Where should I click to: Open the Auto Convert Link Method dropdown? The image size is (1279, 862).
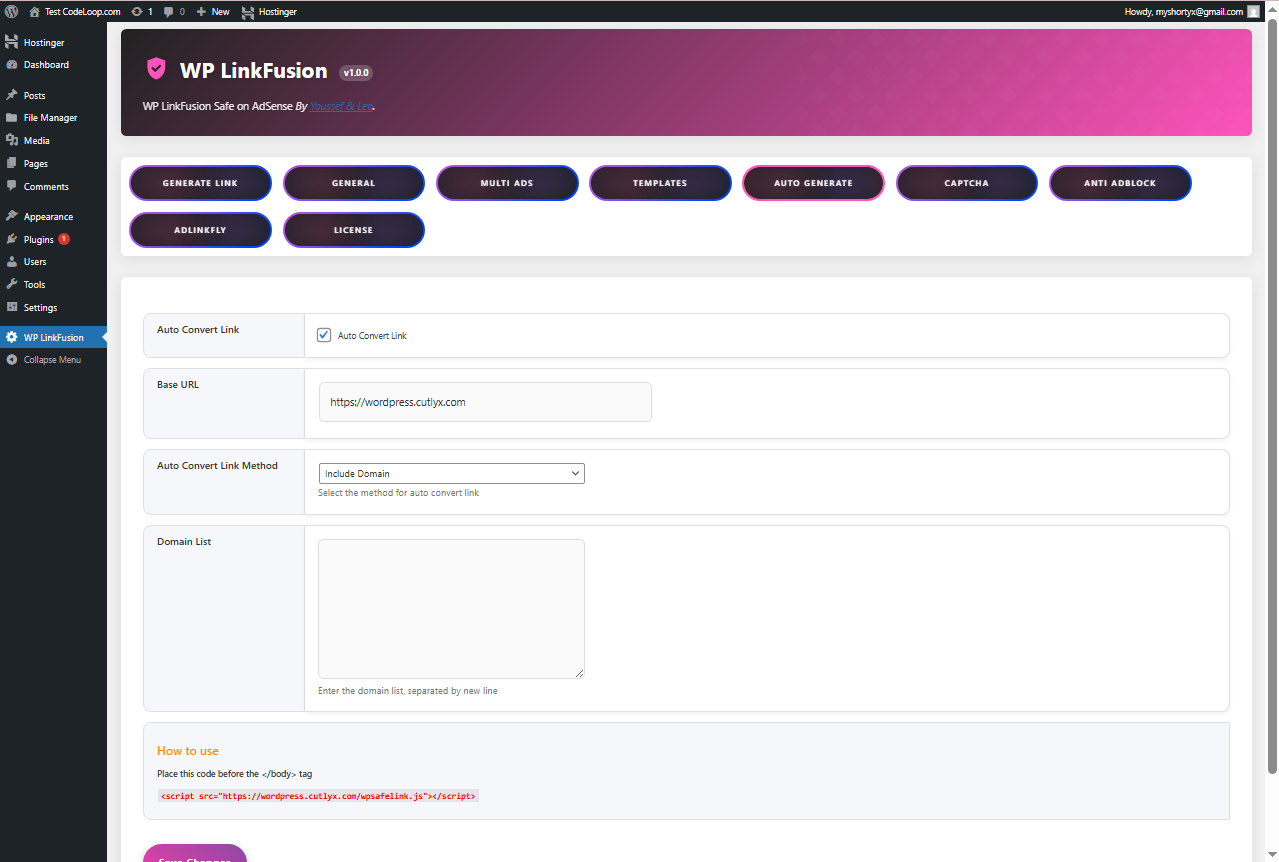pos(451,473)
